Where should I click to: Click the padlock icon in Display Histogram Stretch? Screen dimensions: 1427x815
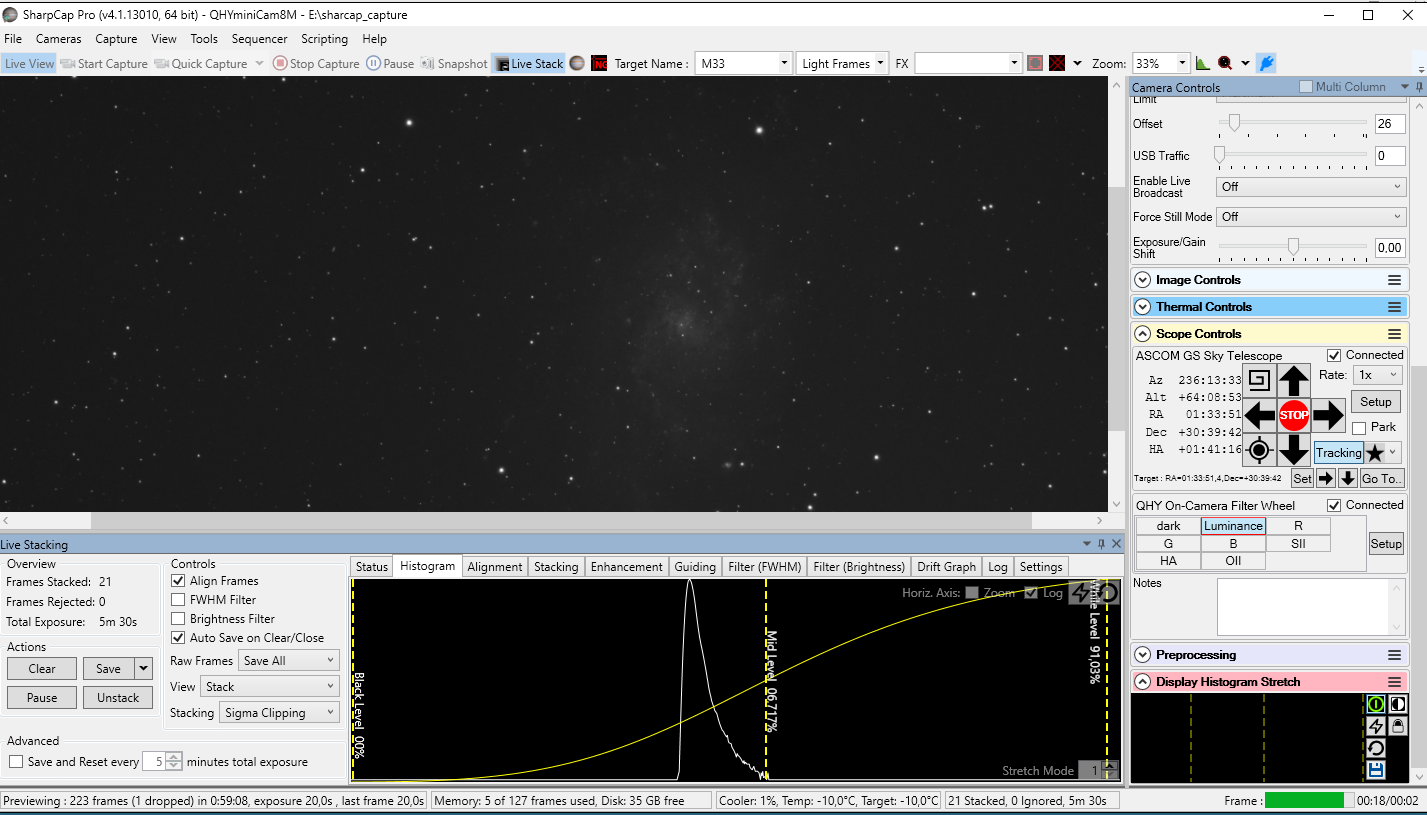[1397, 727]
